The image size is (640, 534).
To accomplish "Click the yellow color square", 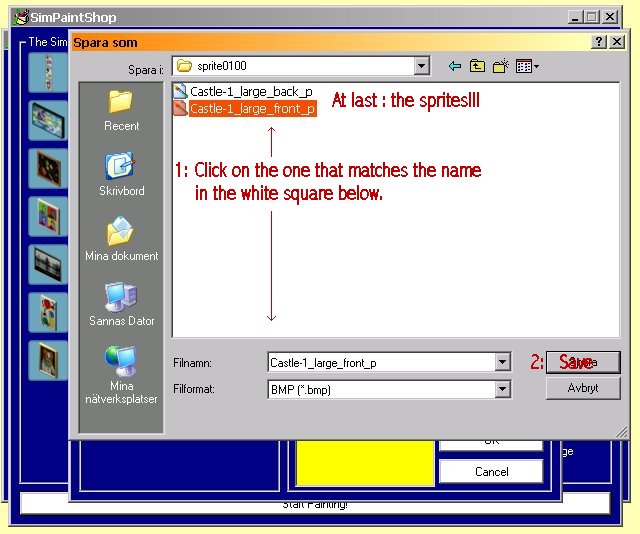I will pyautogui.click(x=365, y=463).
